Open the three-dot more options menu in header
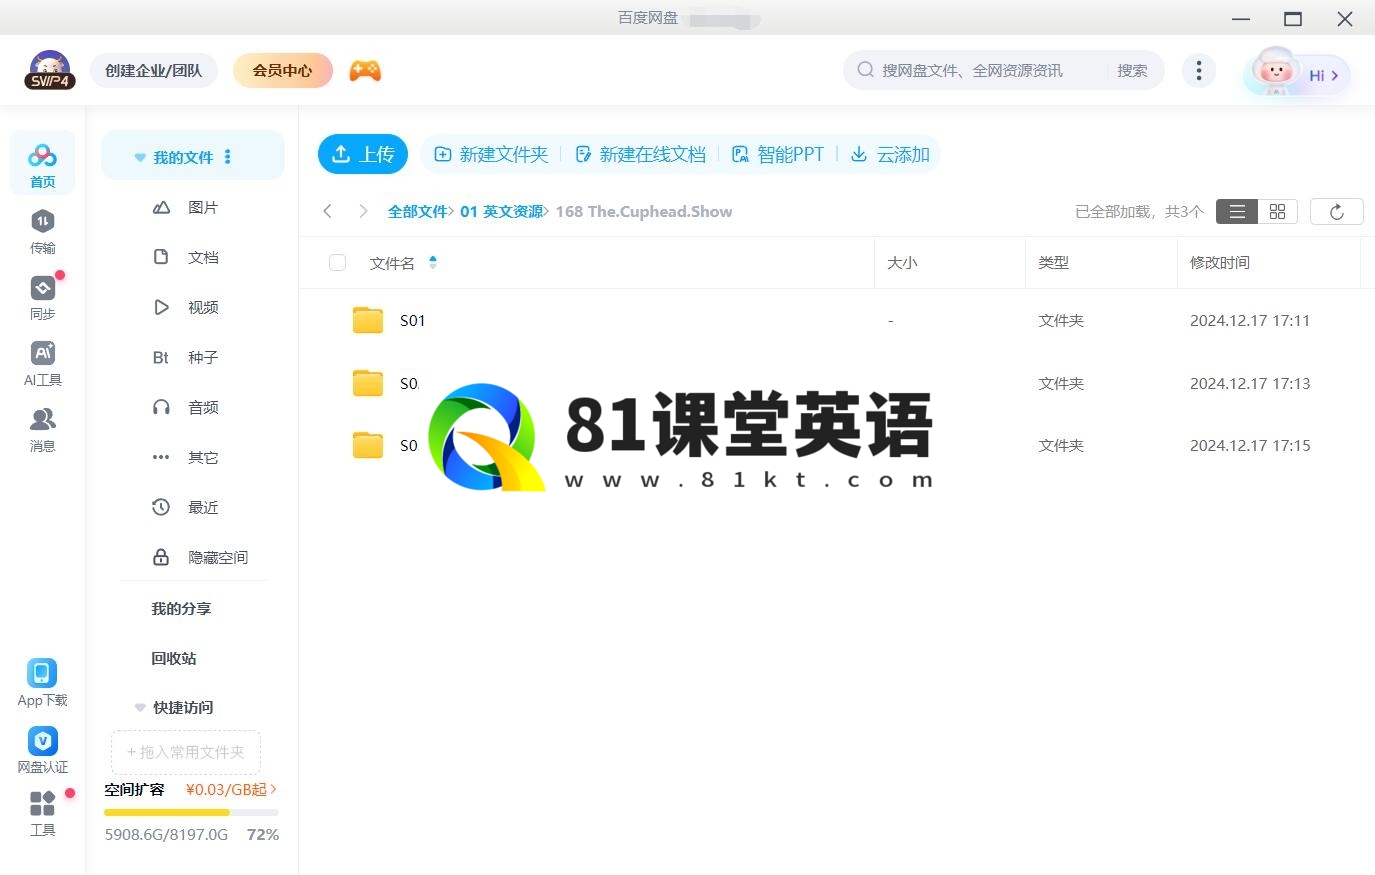Image resolution: width=1375 pixels, height=875 pixels. tap(1199, 70)
